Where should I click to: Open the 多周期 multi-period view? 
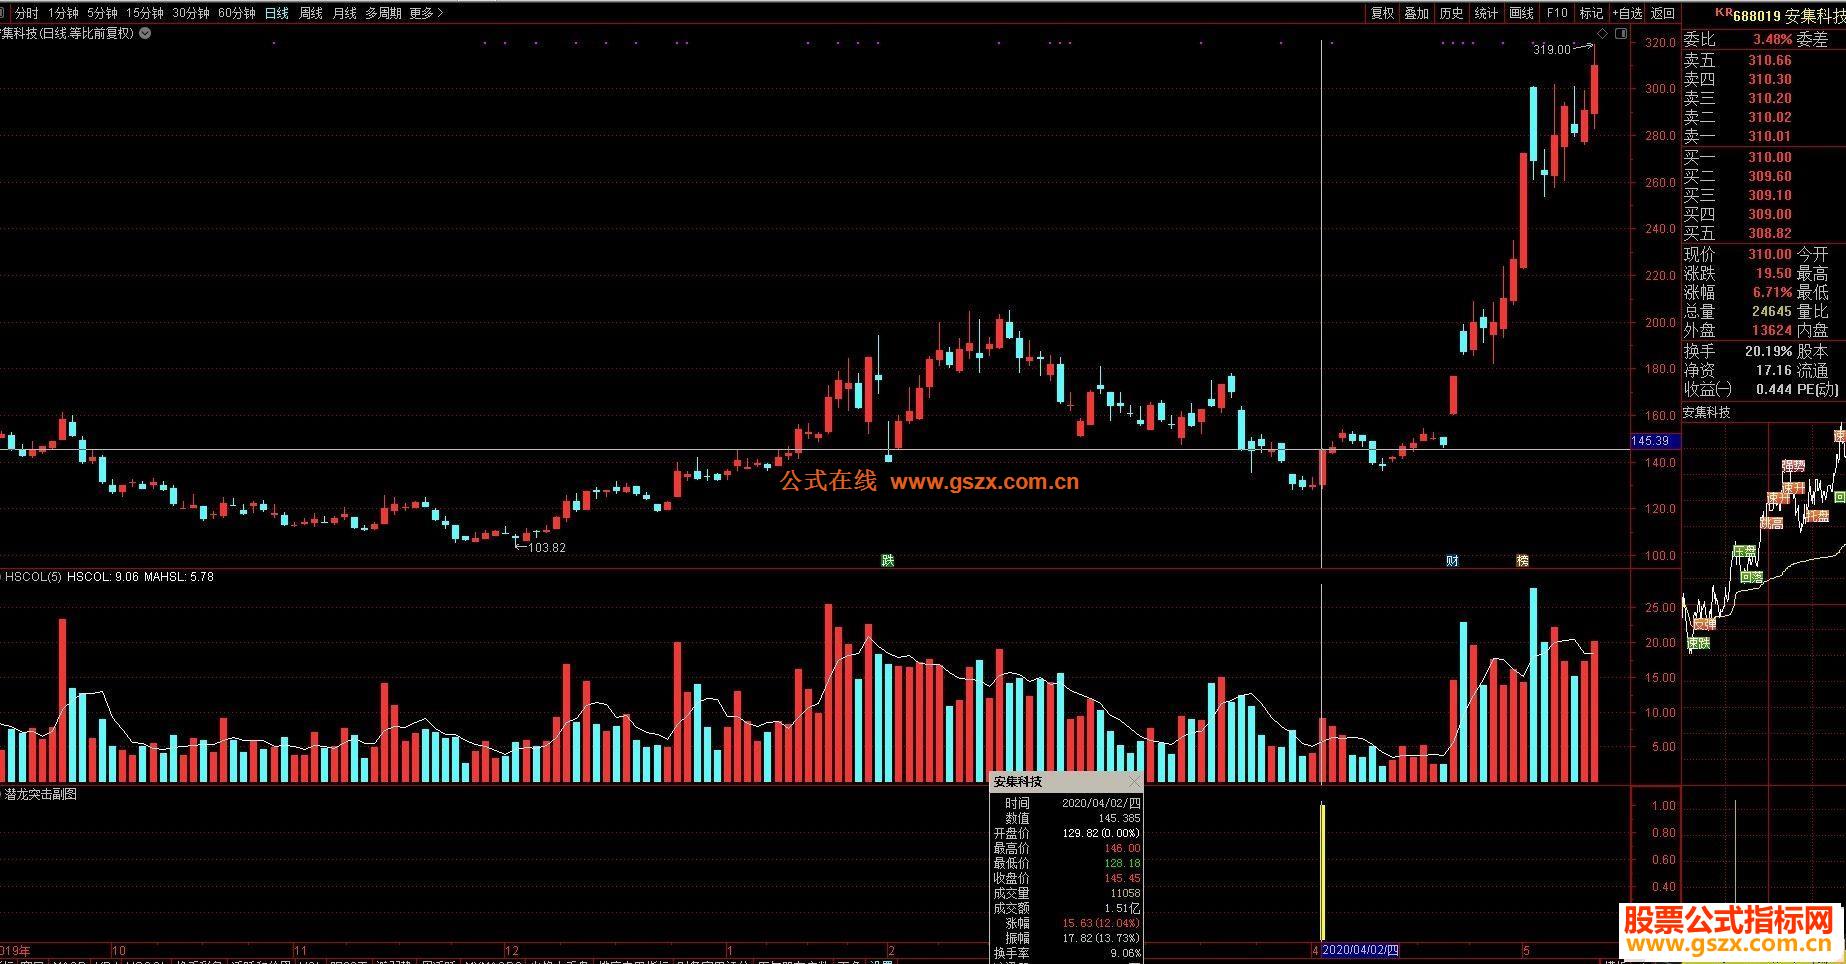coord(383,13)
